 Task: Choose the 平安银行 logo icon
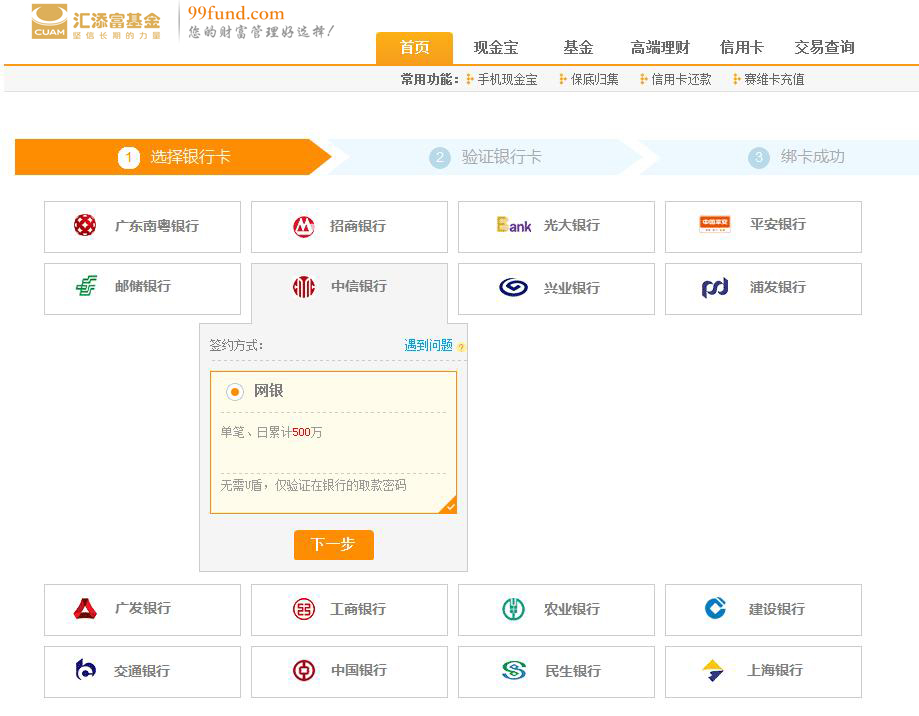tap(715, 225)
